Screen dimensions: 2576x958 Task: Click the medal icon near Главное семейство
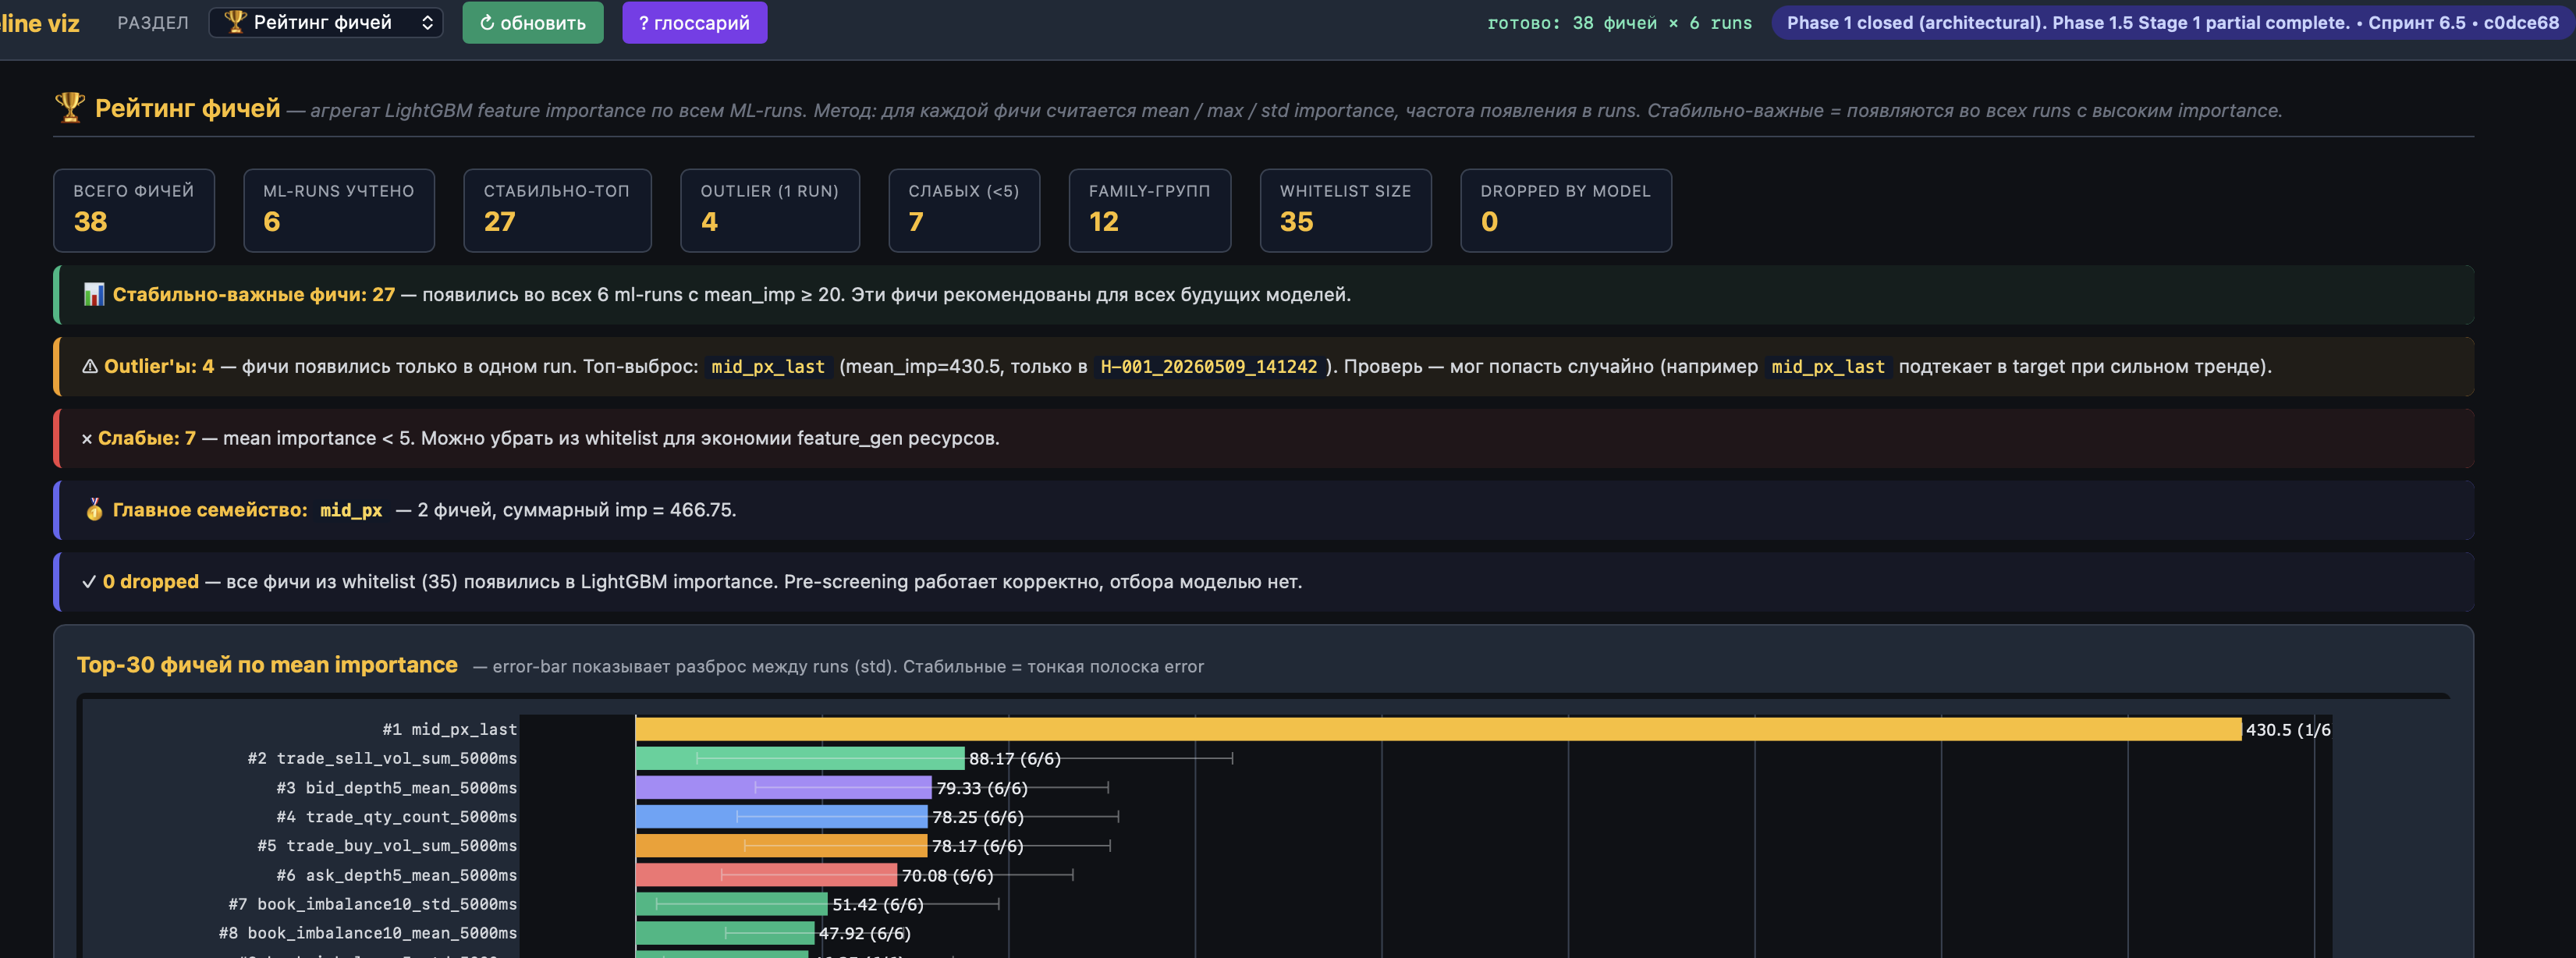(x=94, y=510)
